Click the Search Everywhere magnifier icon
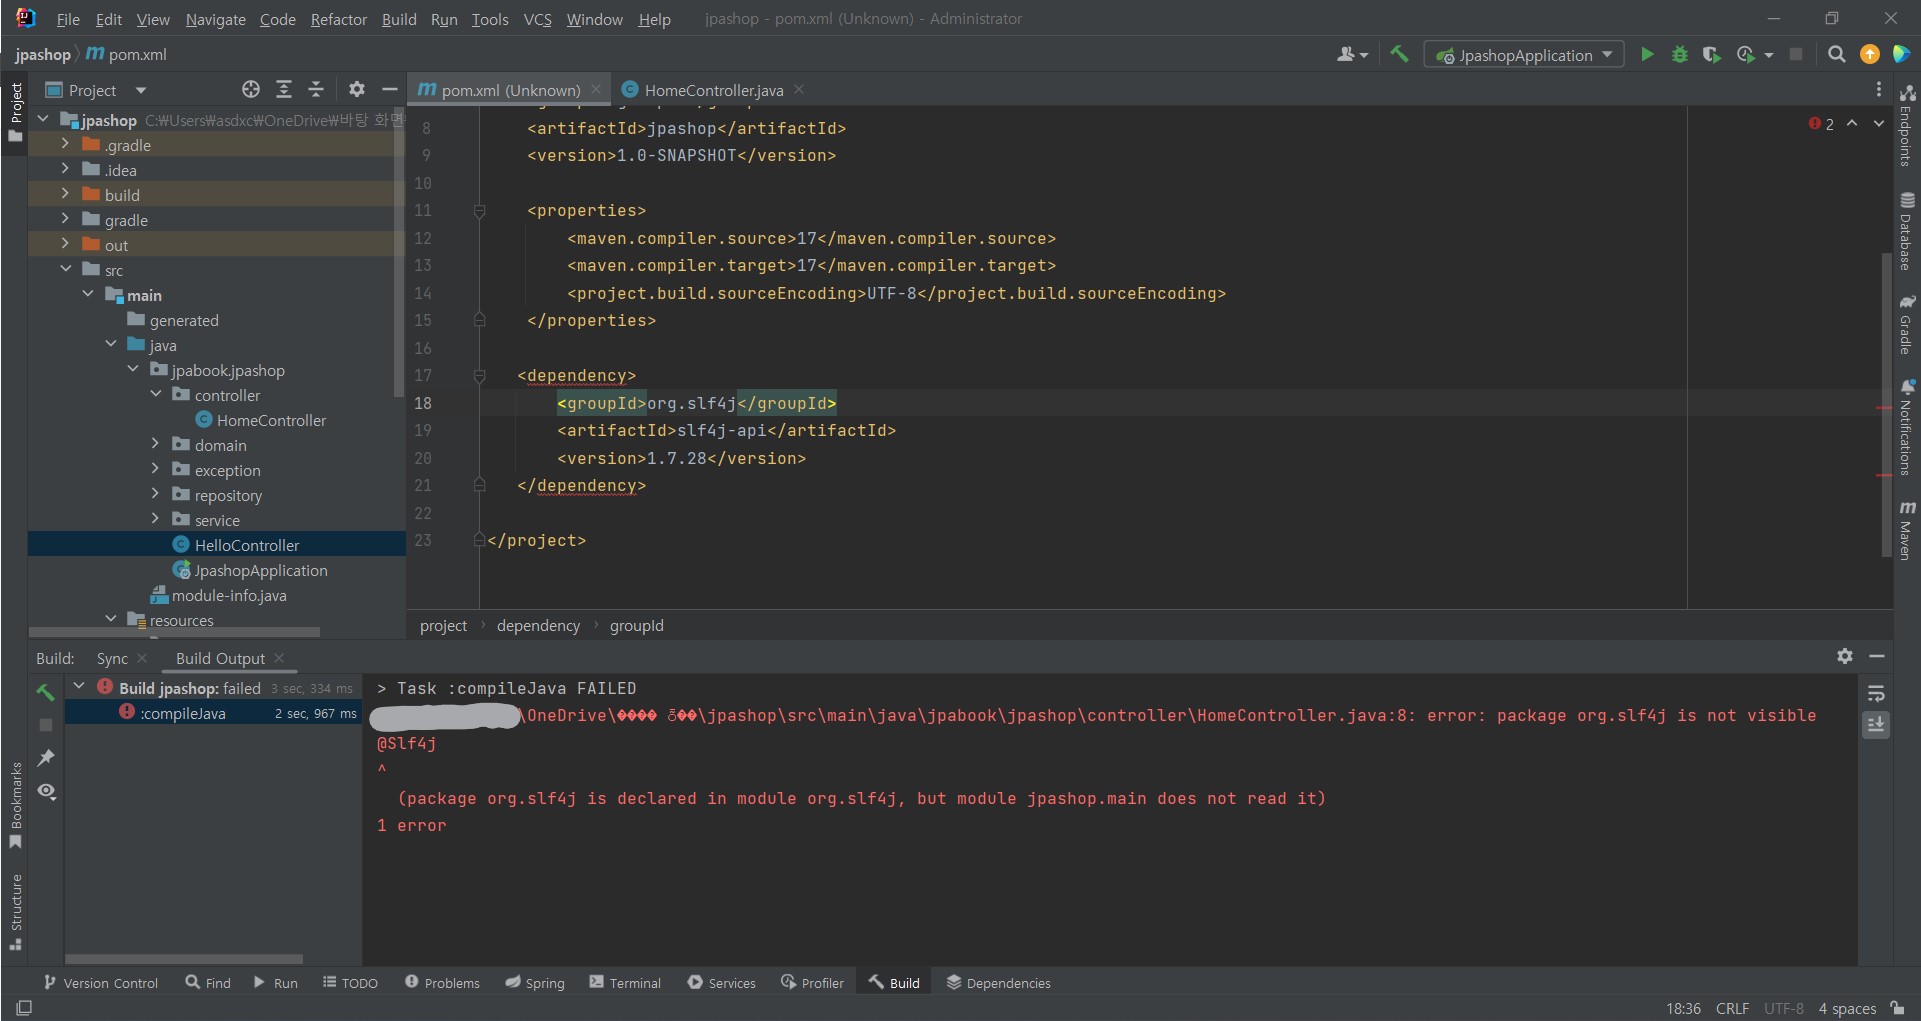 (x=1836, y=54)
